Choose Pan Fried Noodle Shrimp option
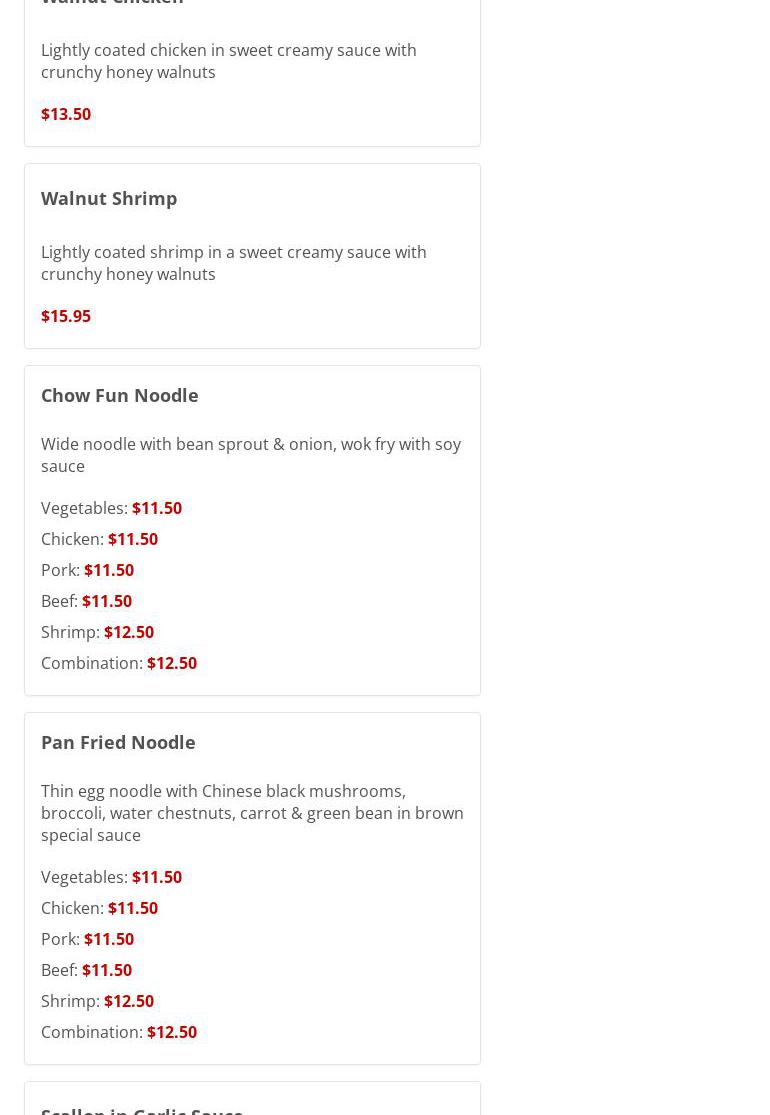770x1115 pixels. point(97,1001)
